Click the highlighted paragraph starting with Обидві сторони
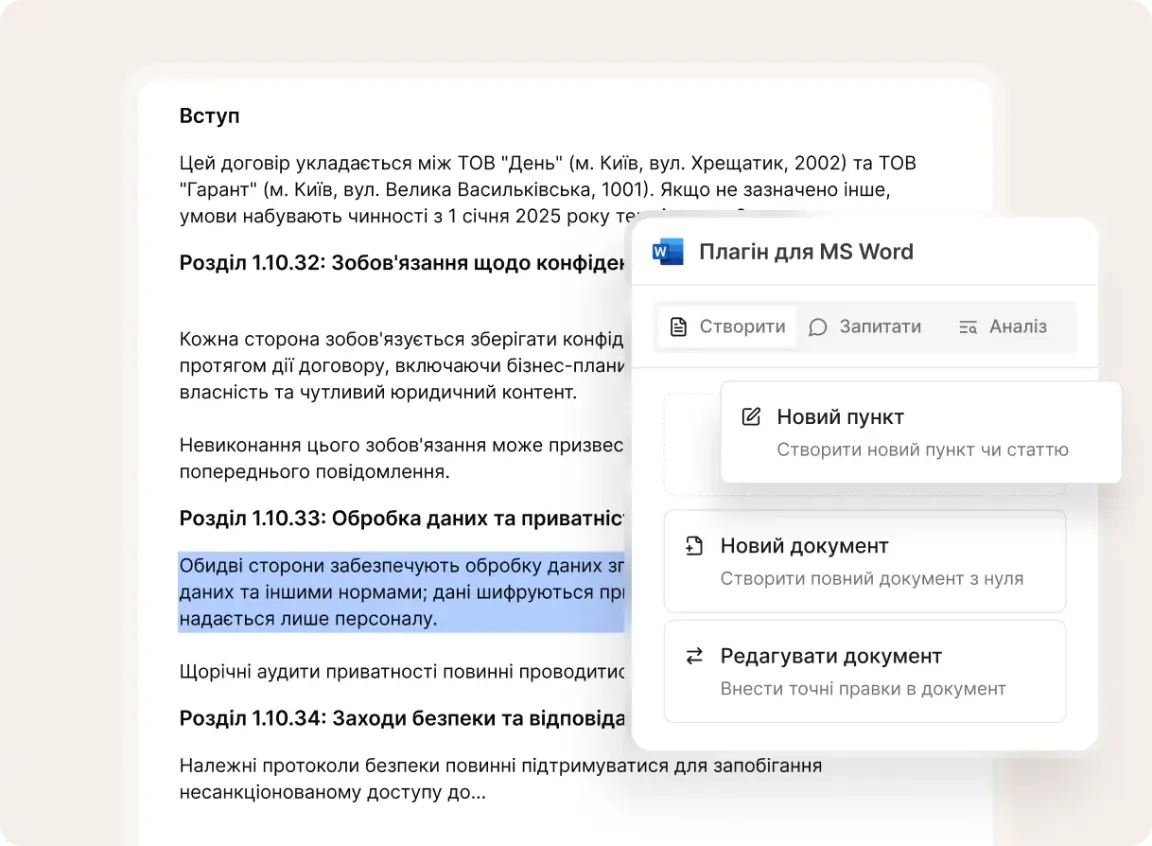Screen dimensions: 1152x846 pos(400,592)
